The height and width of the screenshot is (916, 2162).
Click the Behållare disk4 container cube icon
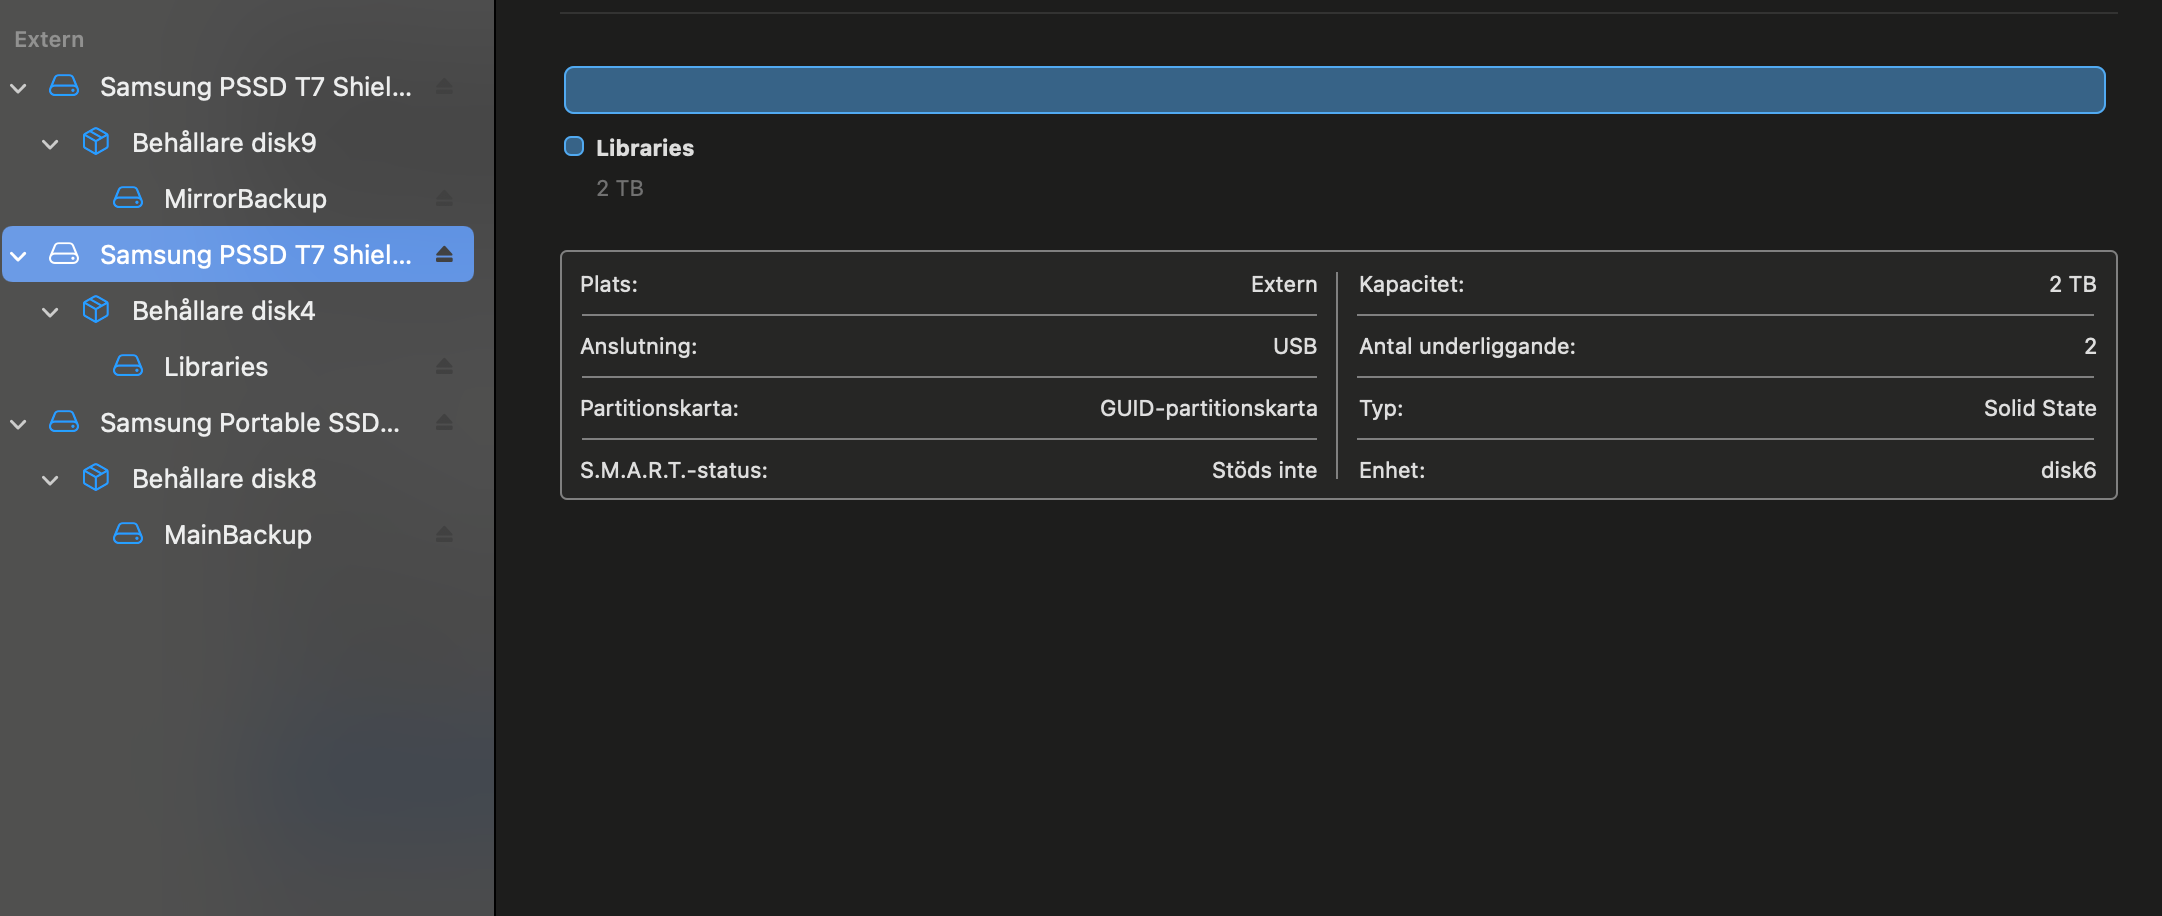click(x=96, y=310)
